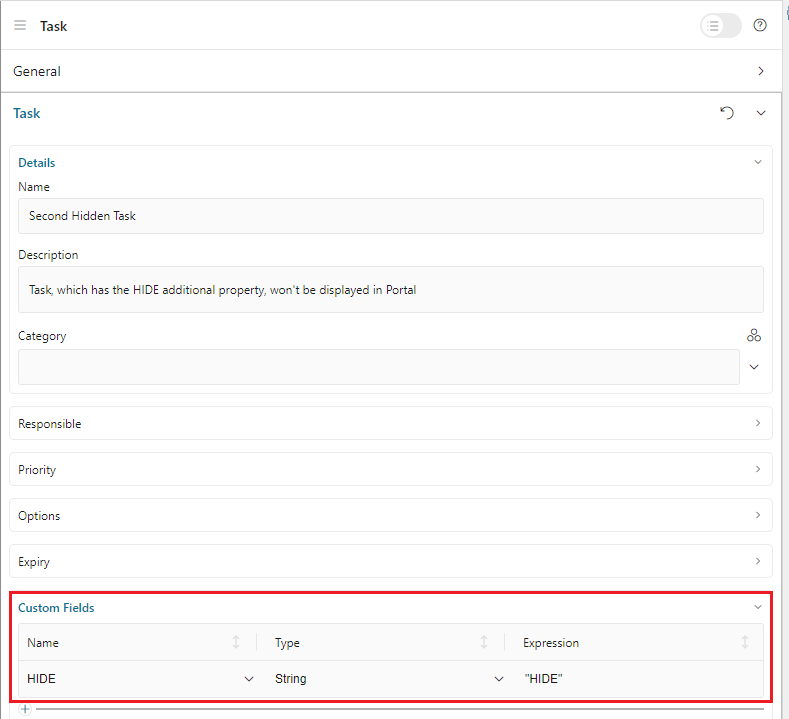This screenshot has width=789, height=719.
Task: Open the Category chooser icon
Action: pyautogui.click(x=754, y=336)
